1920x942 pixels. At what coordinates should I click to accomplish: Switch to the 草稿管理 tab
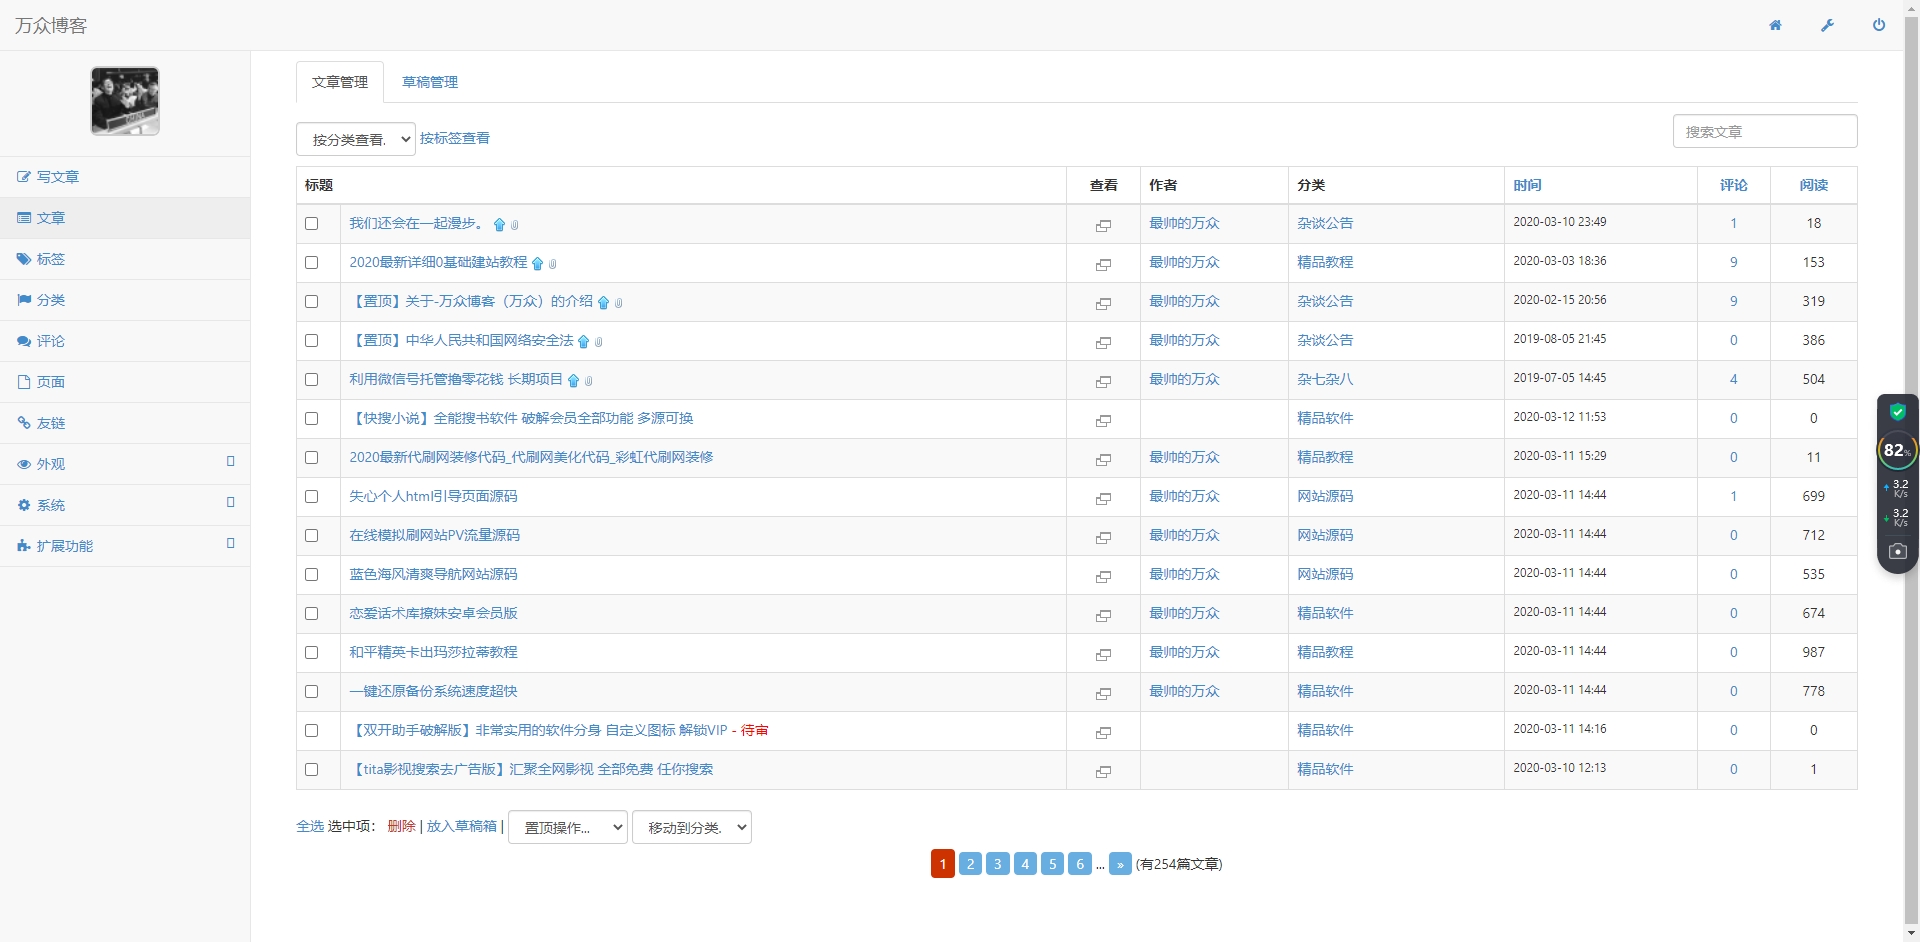430,82
